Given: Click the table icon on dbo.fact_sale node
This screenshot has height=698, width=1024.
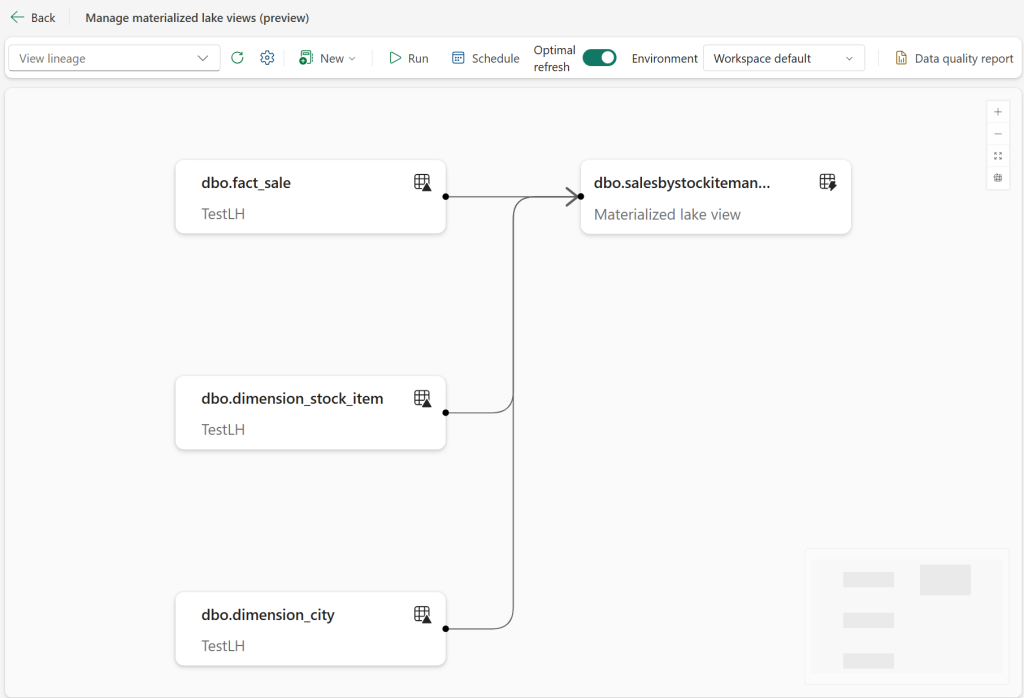Looking at the screenshot, I should (422, 182).
